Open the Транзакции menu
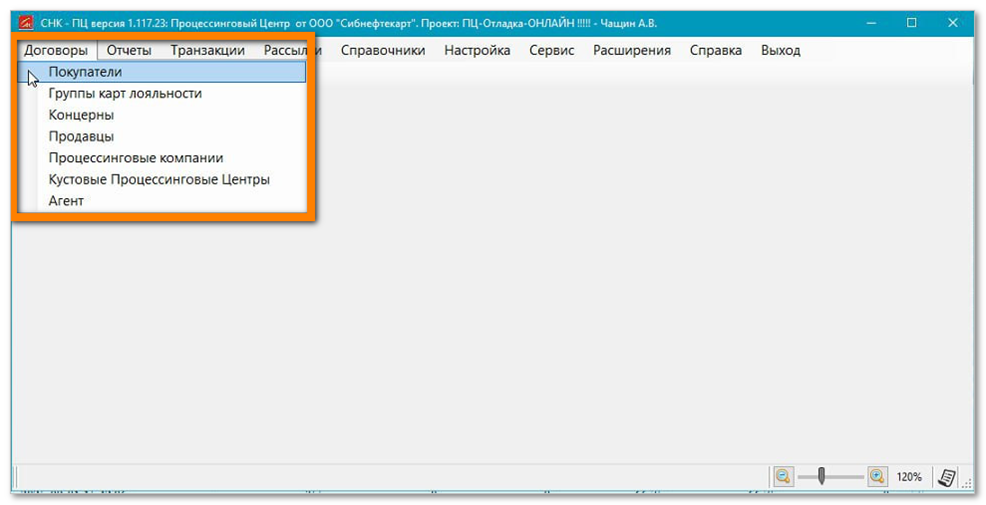 tap(208, 50)
